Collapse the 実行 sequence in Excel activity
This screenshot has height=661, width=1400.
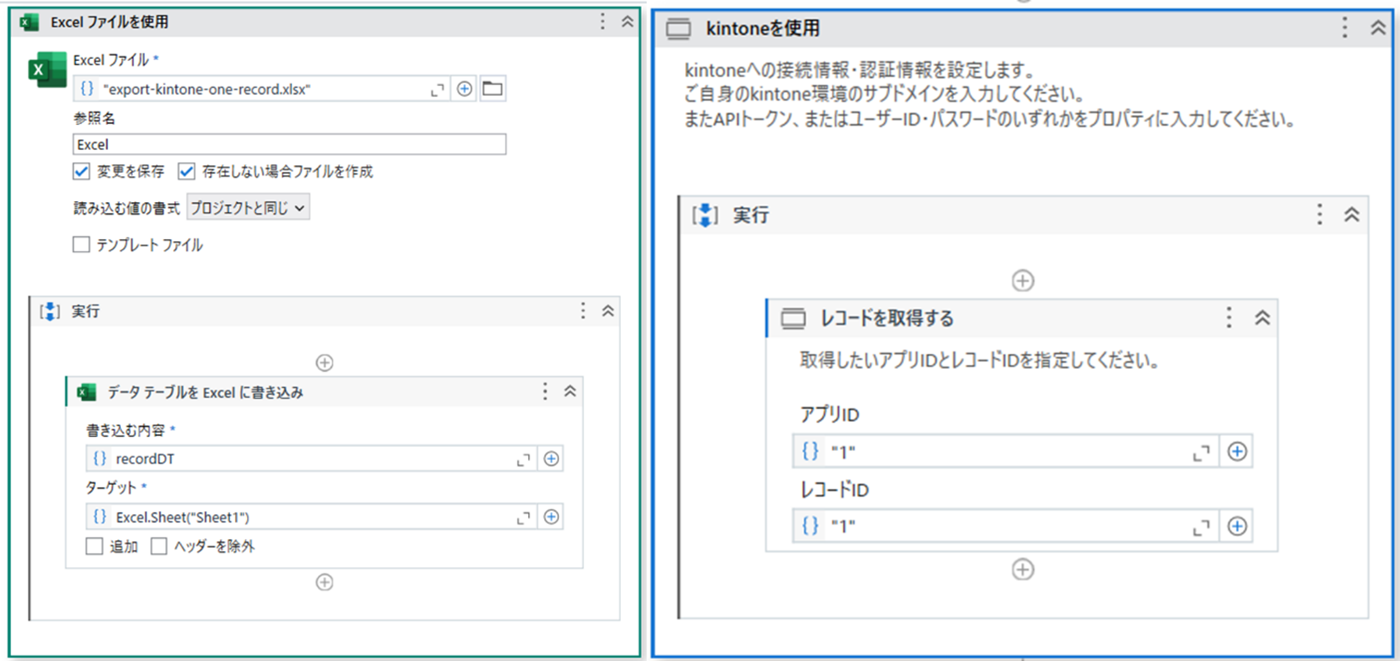(x=607, y=311)
